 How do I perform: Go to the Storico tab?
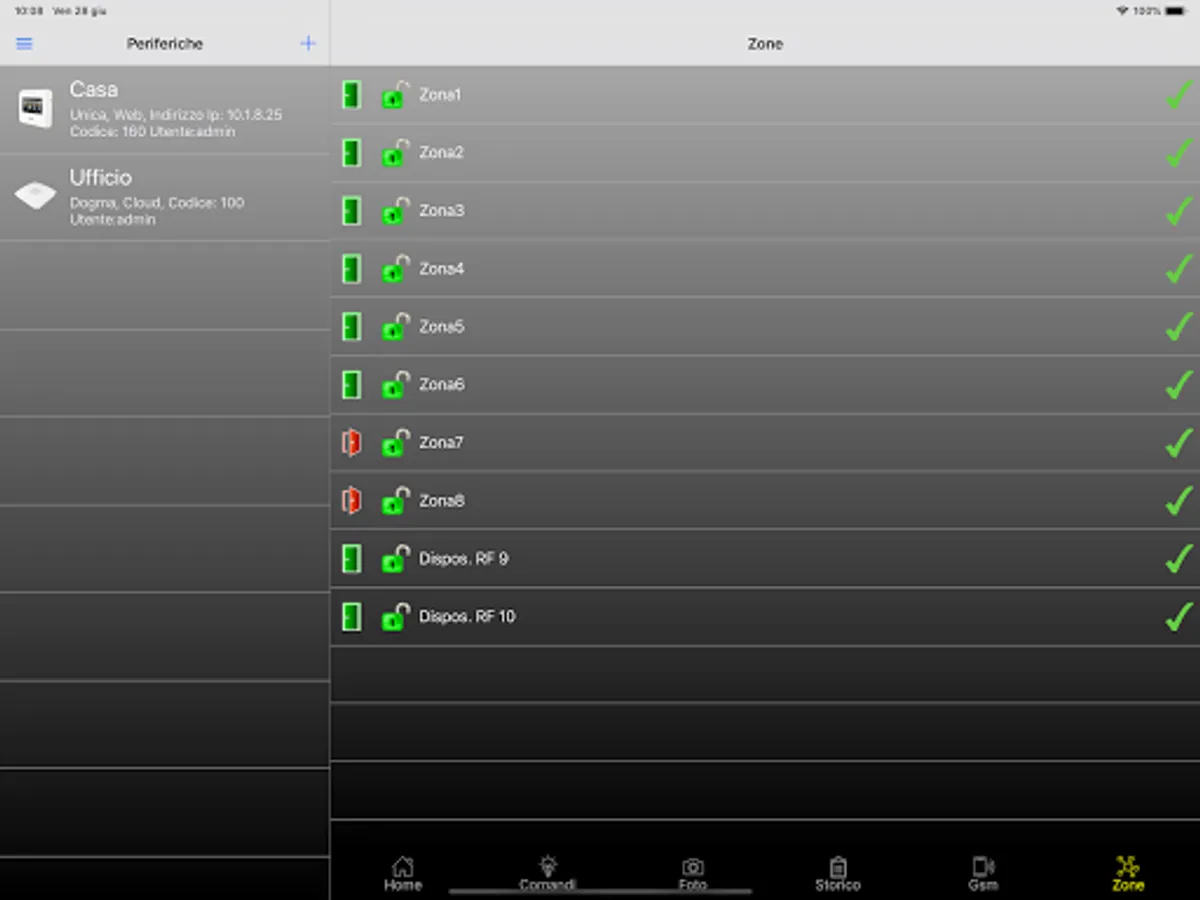coord(838,874)
